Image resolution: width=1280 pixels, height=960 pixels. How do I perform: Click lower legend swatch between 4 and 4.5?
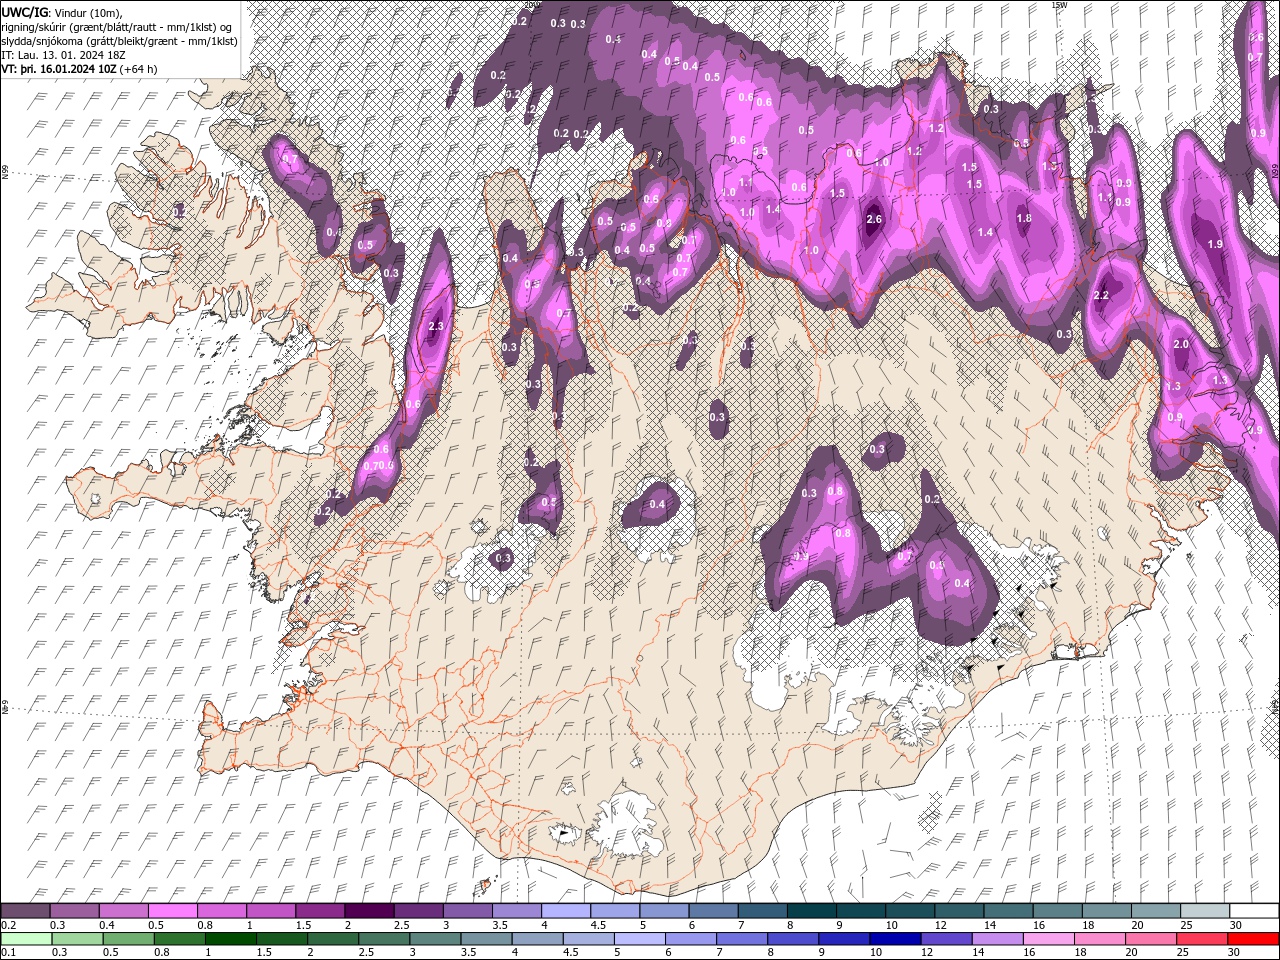click(536, 939)
